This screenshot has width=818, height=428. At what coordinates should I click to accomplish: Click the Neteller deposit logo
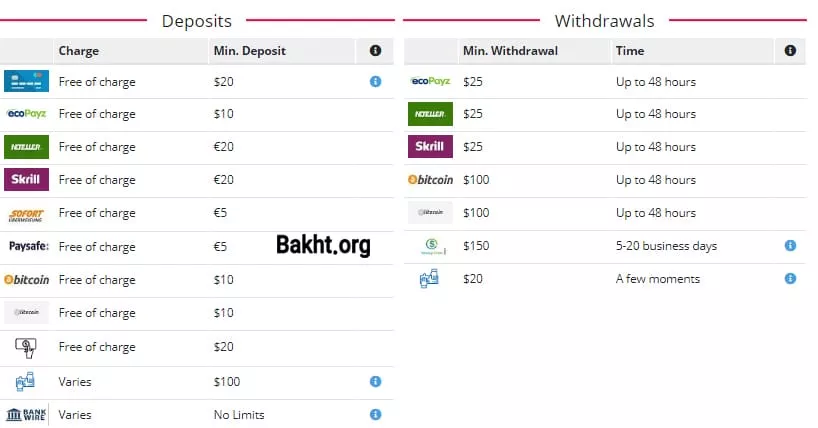point(26,147)
